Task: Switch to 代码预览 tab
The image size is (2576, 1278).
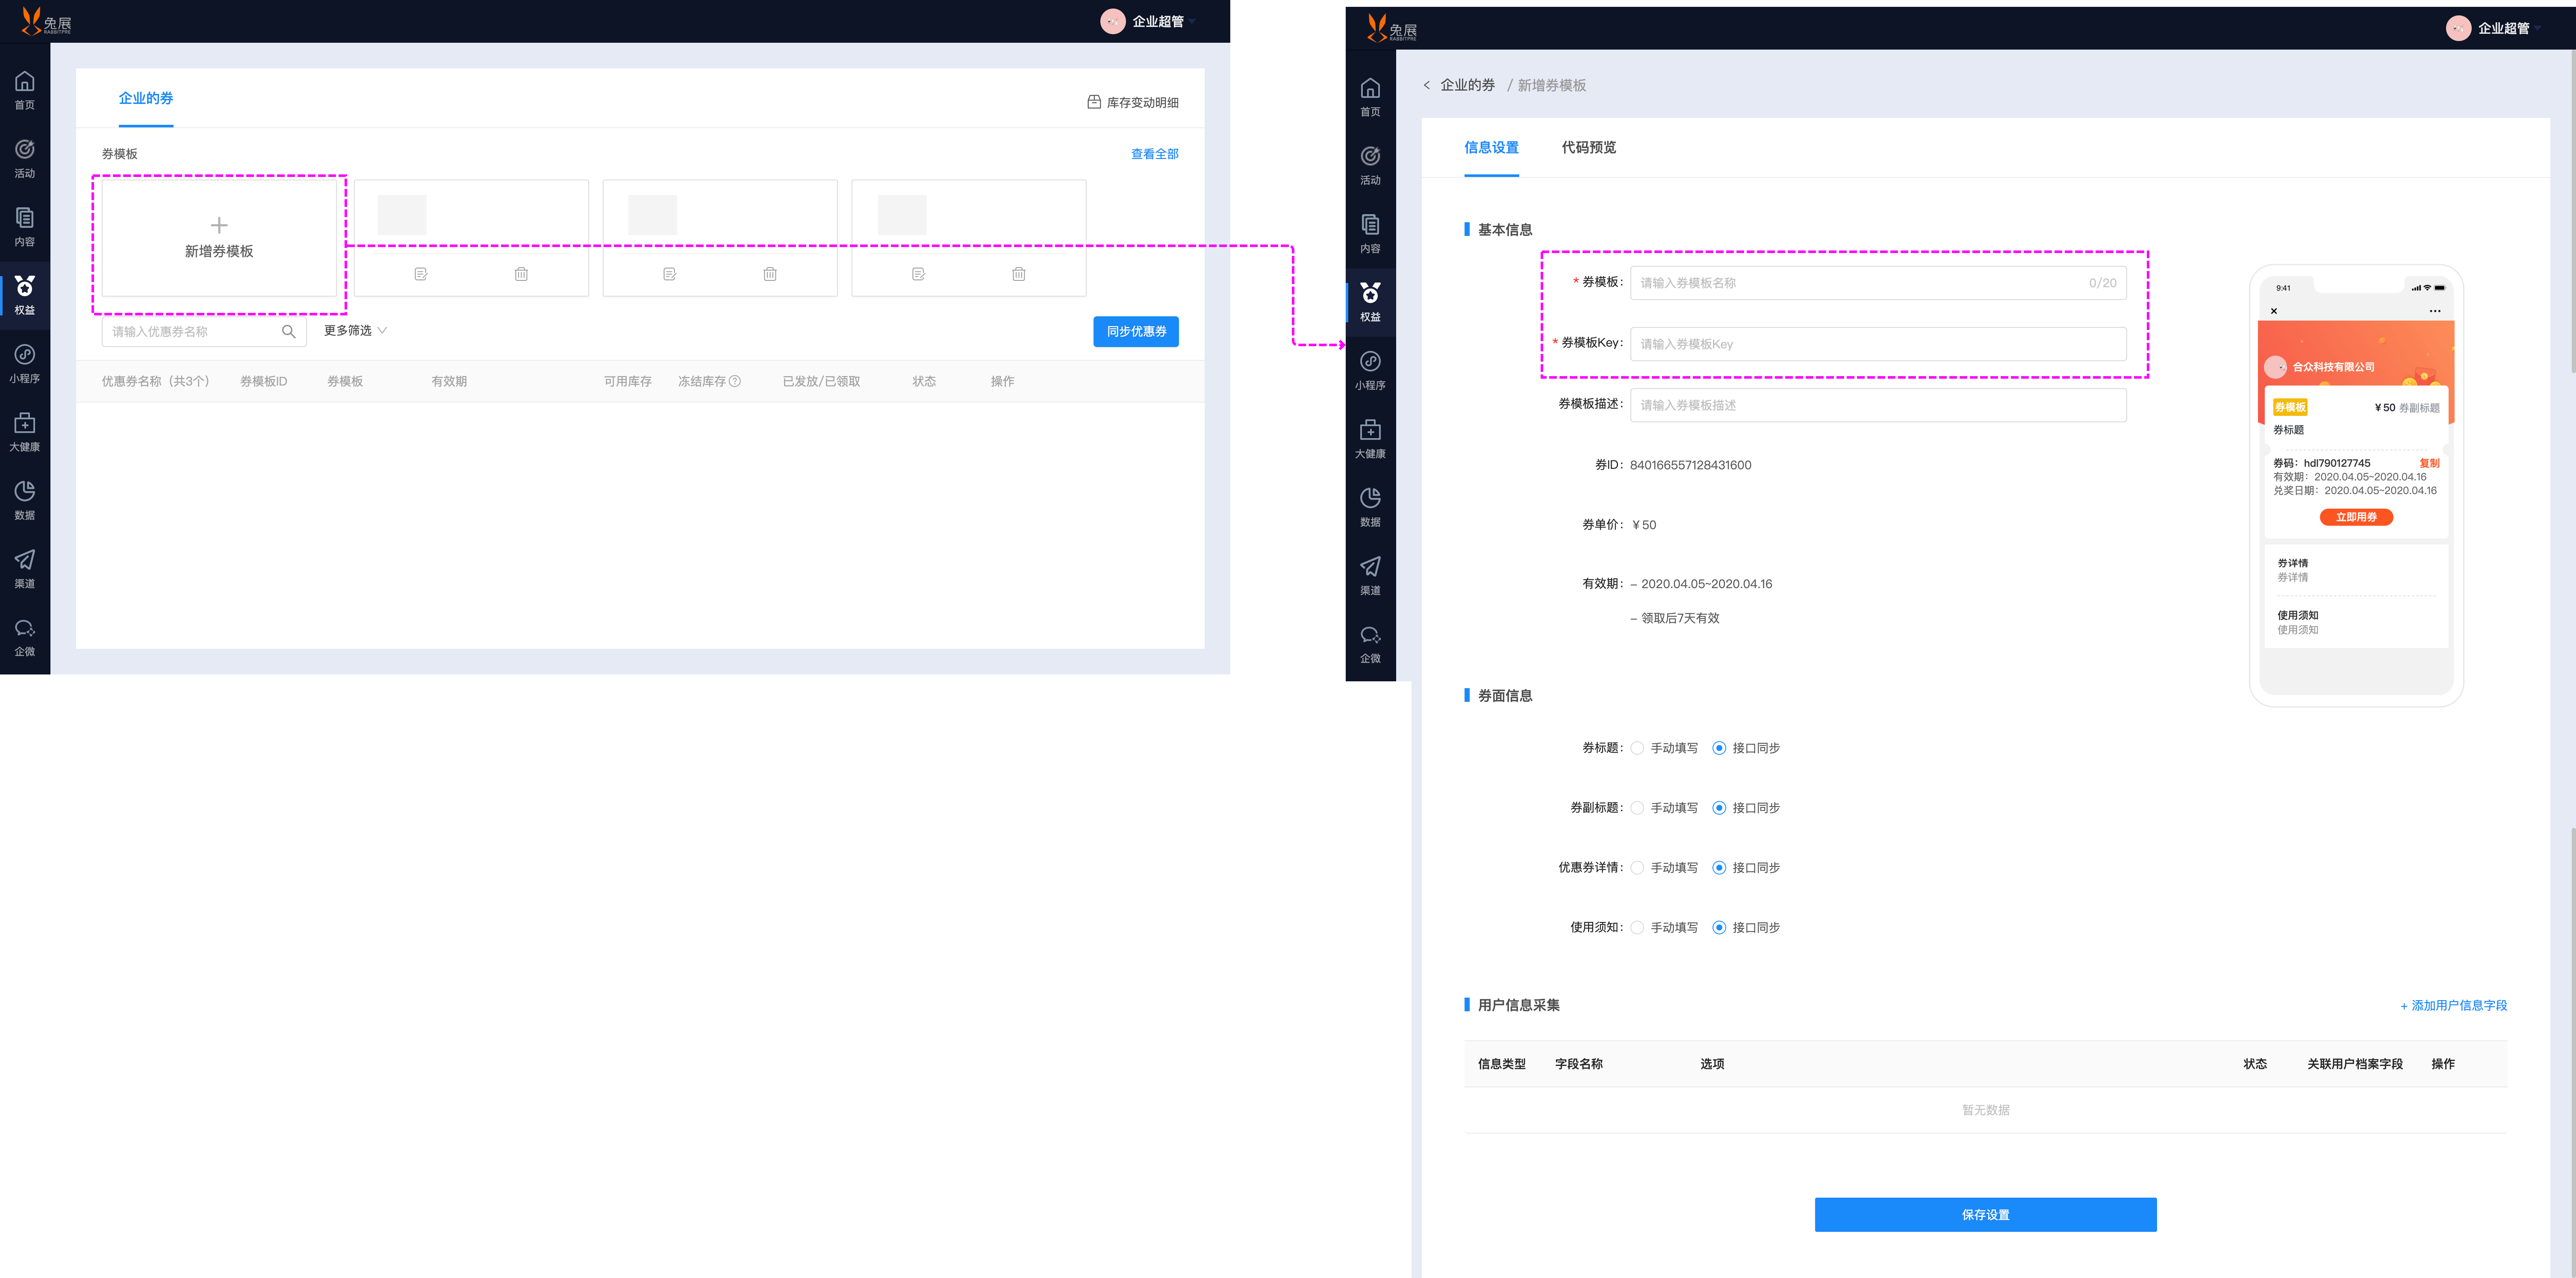Action: (1589, 147)
